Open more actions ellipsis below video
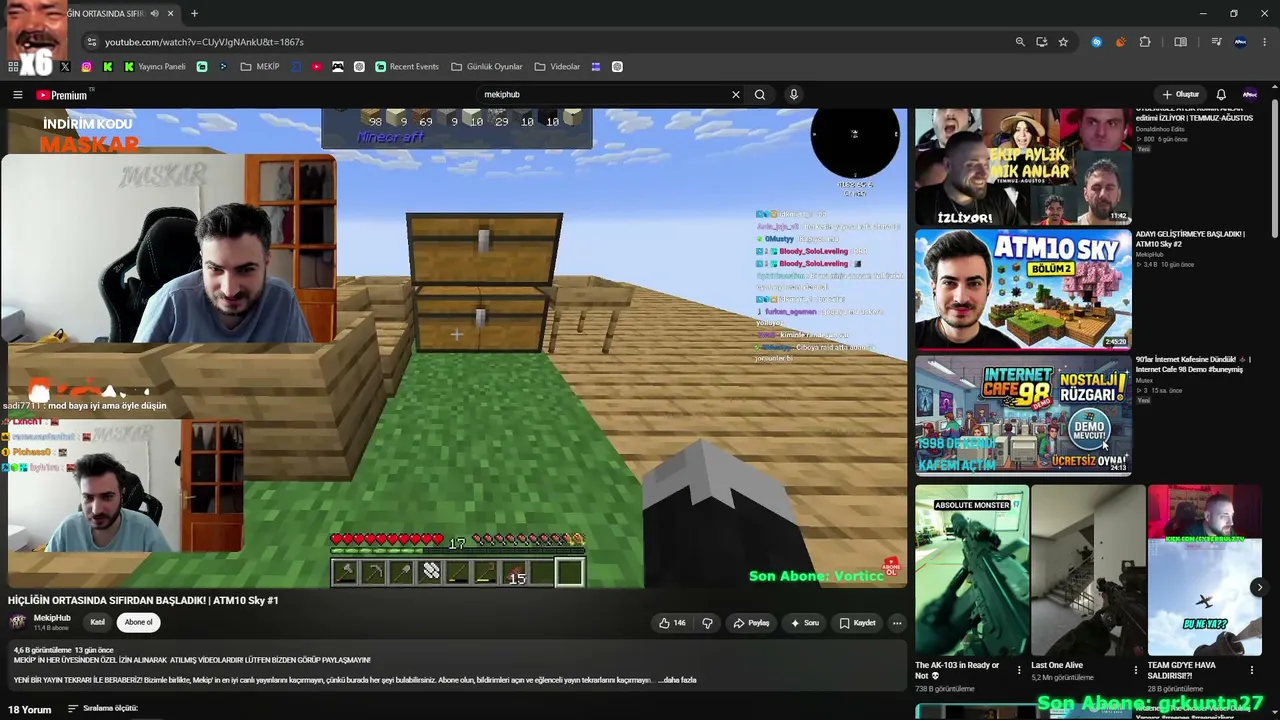1280x720 pixels. coord(897,623)
